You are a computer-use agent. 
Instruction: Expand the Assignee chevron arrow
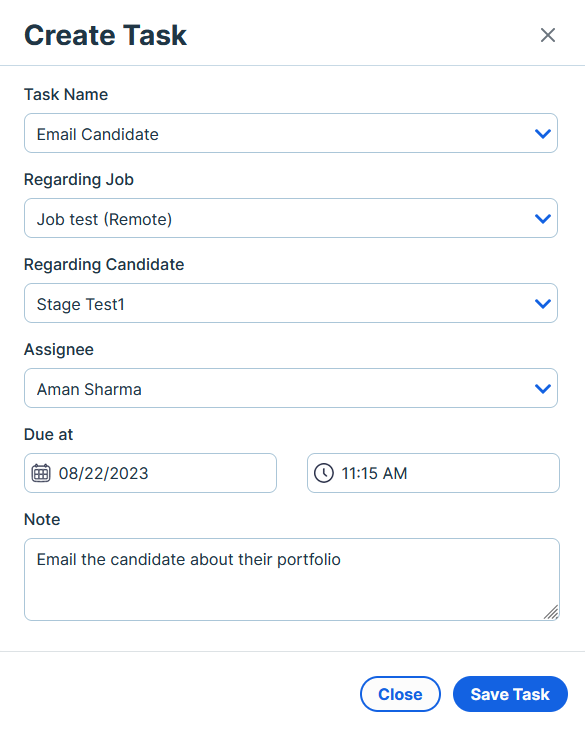point(543,388)
